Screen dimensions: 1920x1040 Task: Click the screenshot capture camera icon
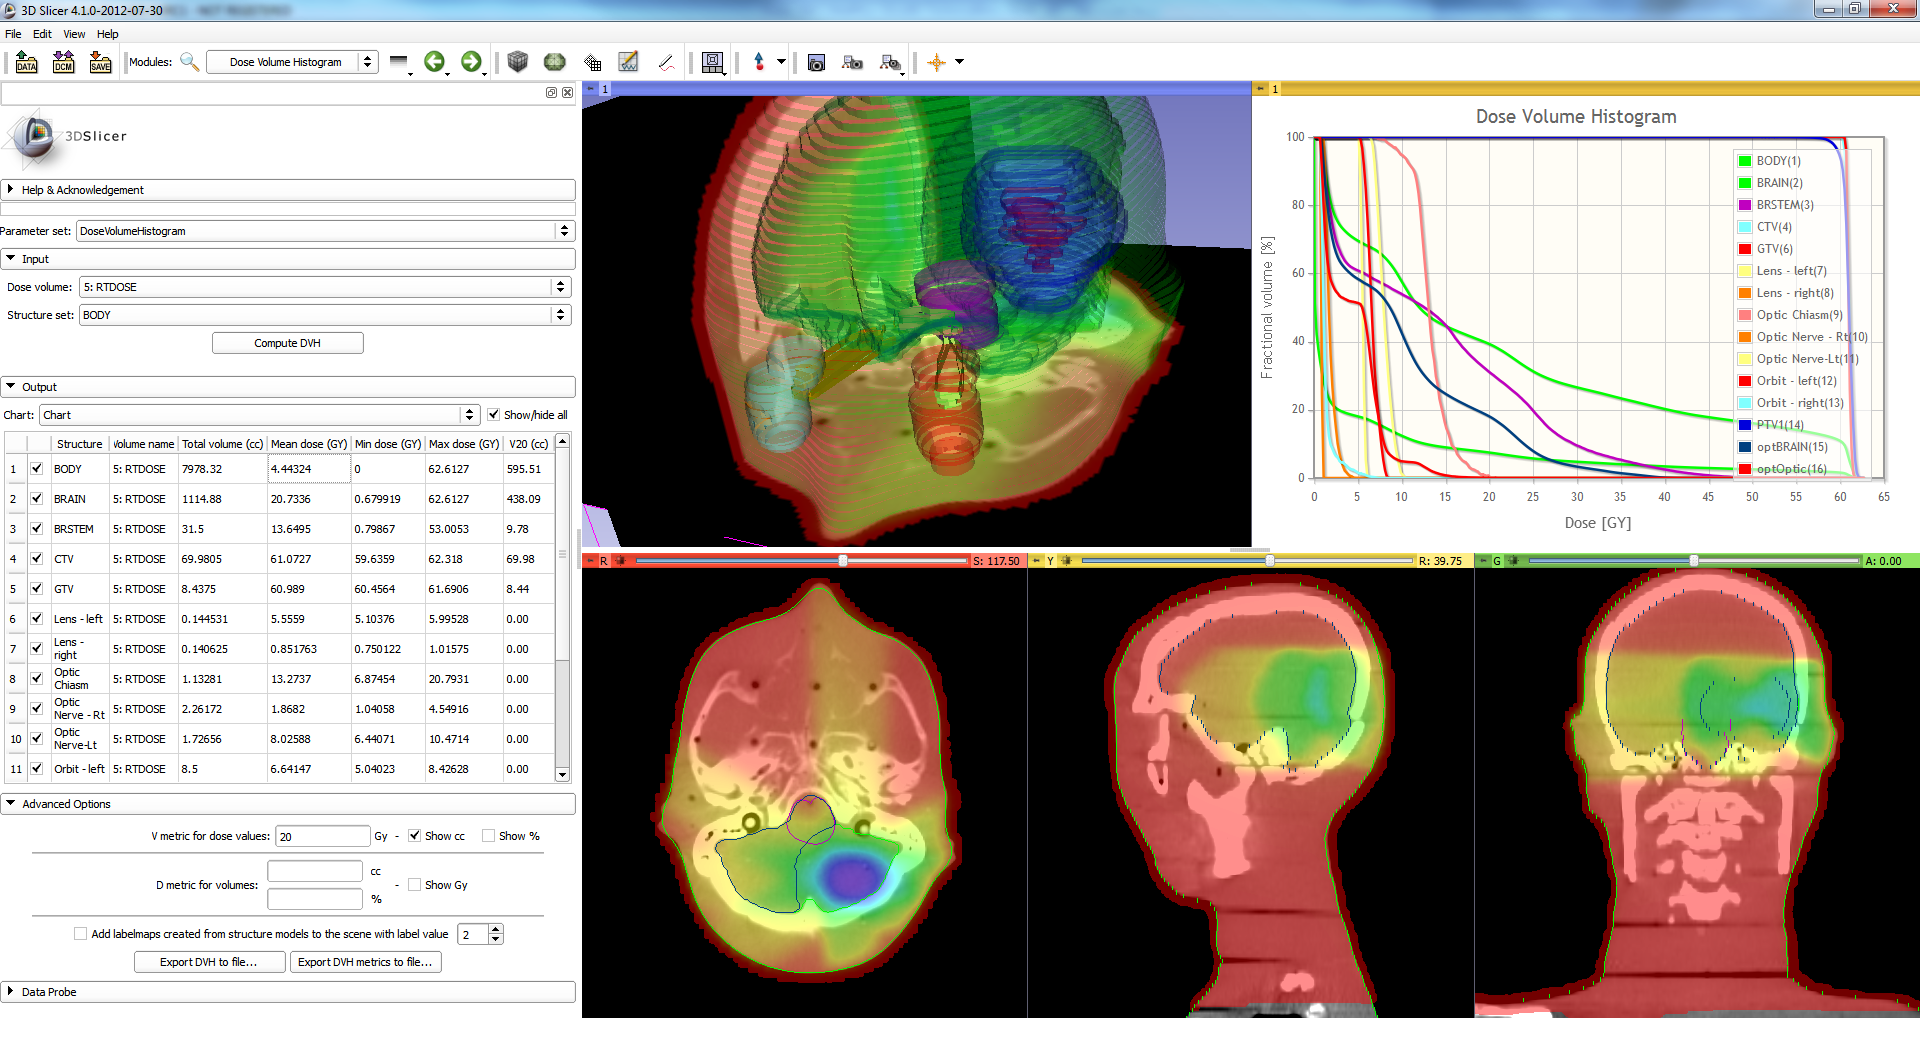coord(816,63)
